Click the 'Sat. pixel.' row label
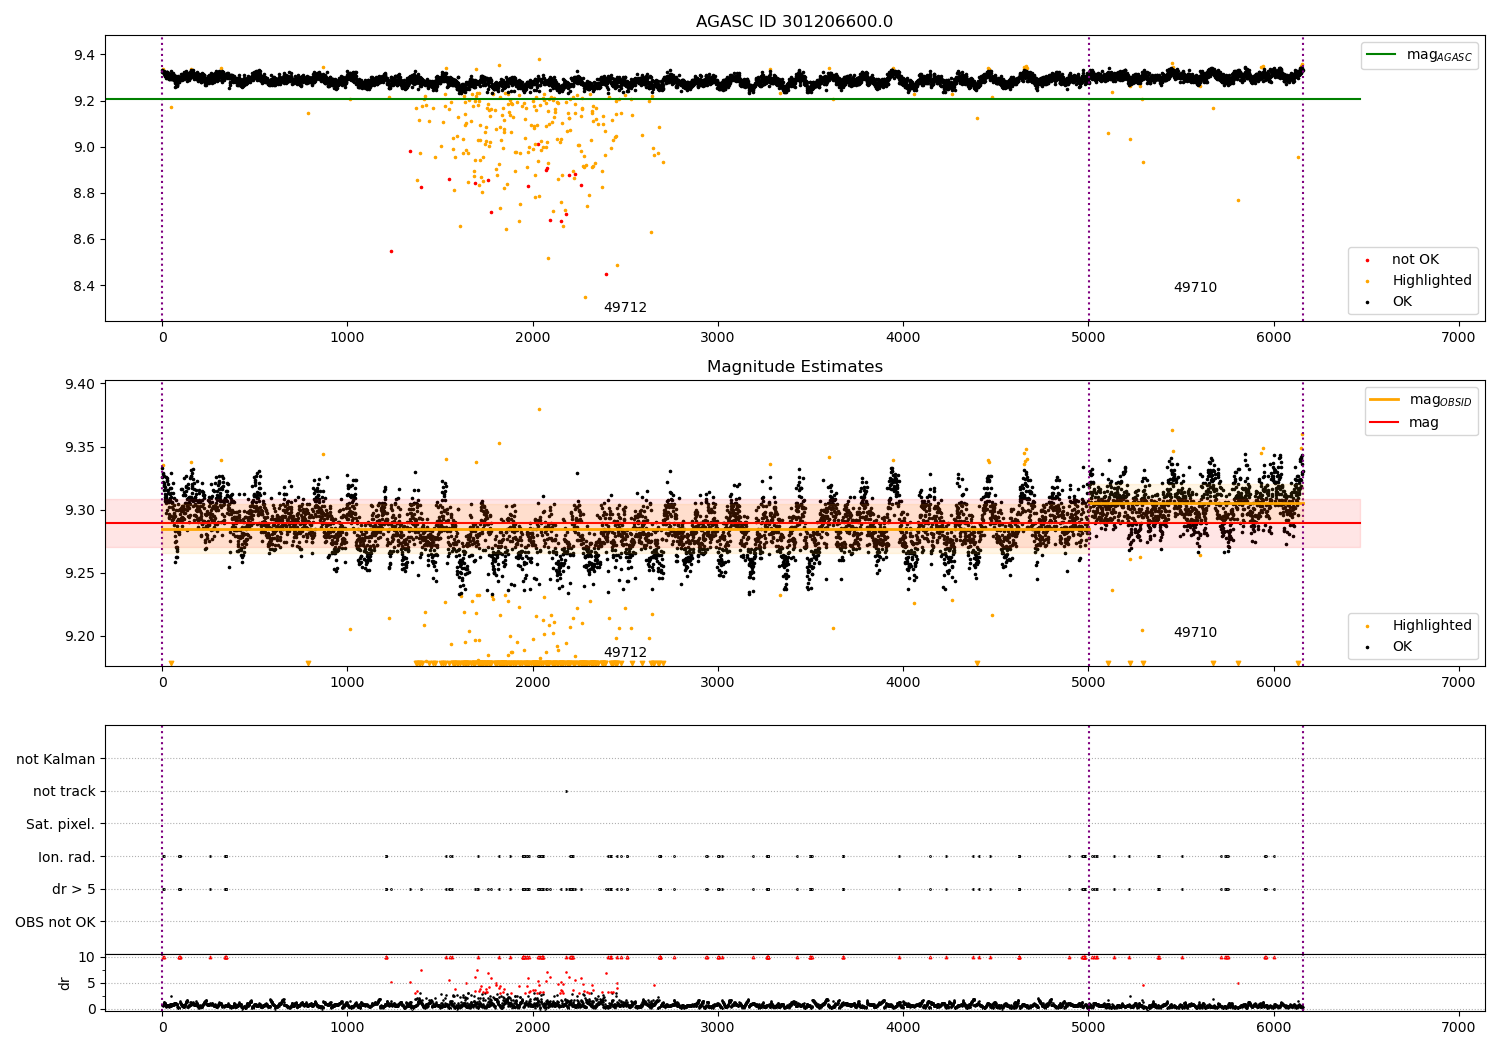1500x1050 pixels. [x=61, y=825]
